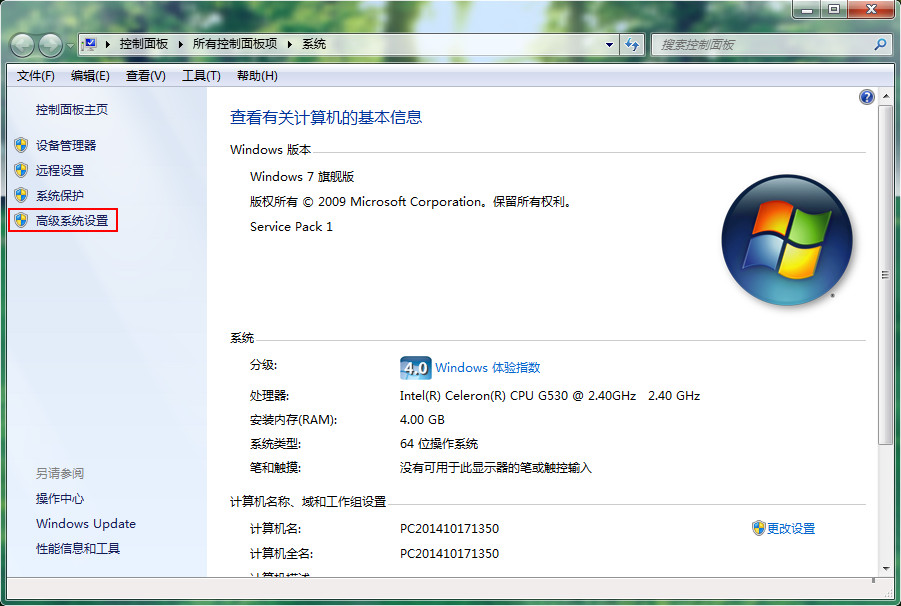901x606 pixels.
Task: Expand the address bar history dropdown
Action: (610, 45)
